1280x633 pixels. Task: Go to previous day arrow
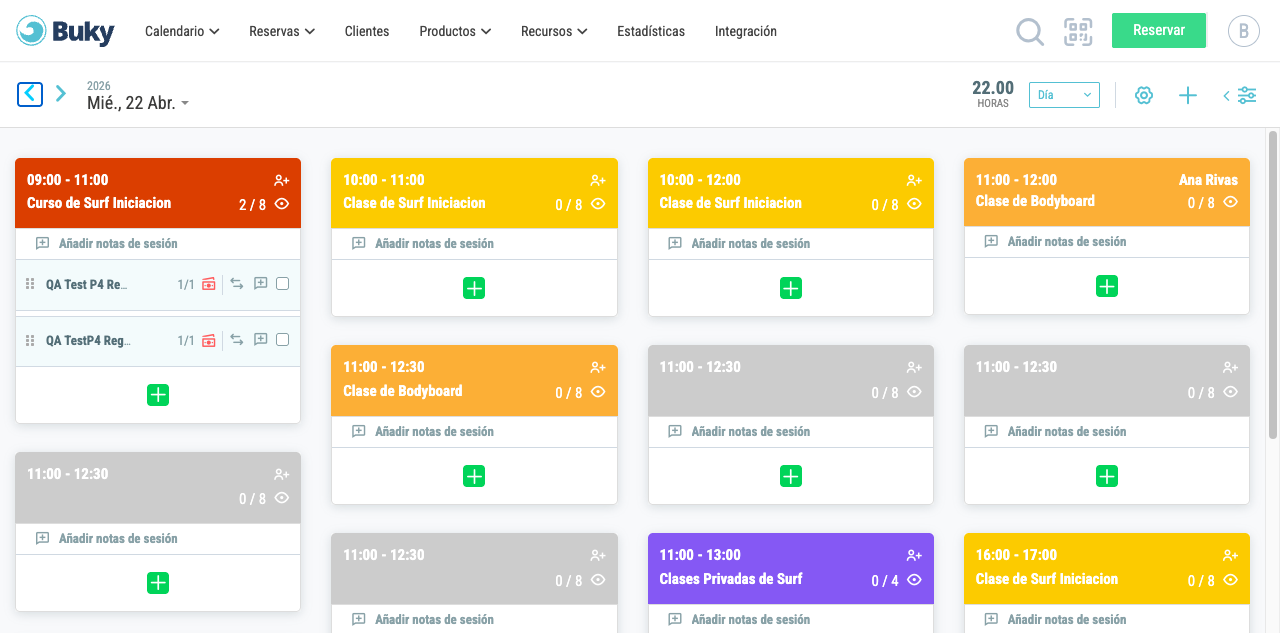30,94
